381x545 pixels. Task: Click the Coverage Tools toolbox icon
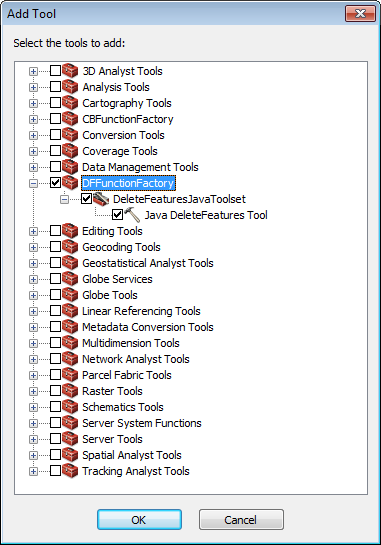pos(70,151)
